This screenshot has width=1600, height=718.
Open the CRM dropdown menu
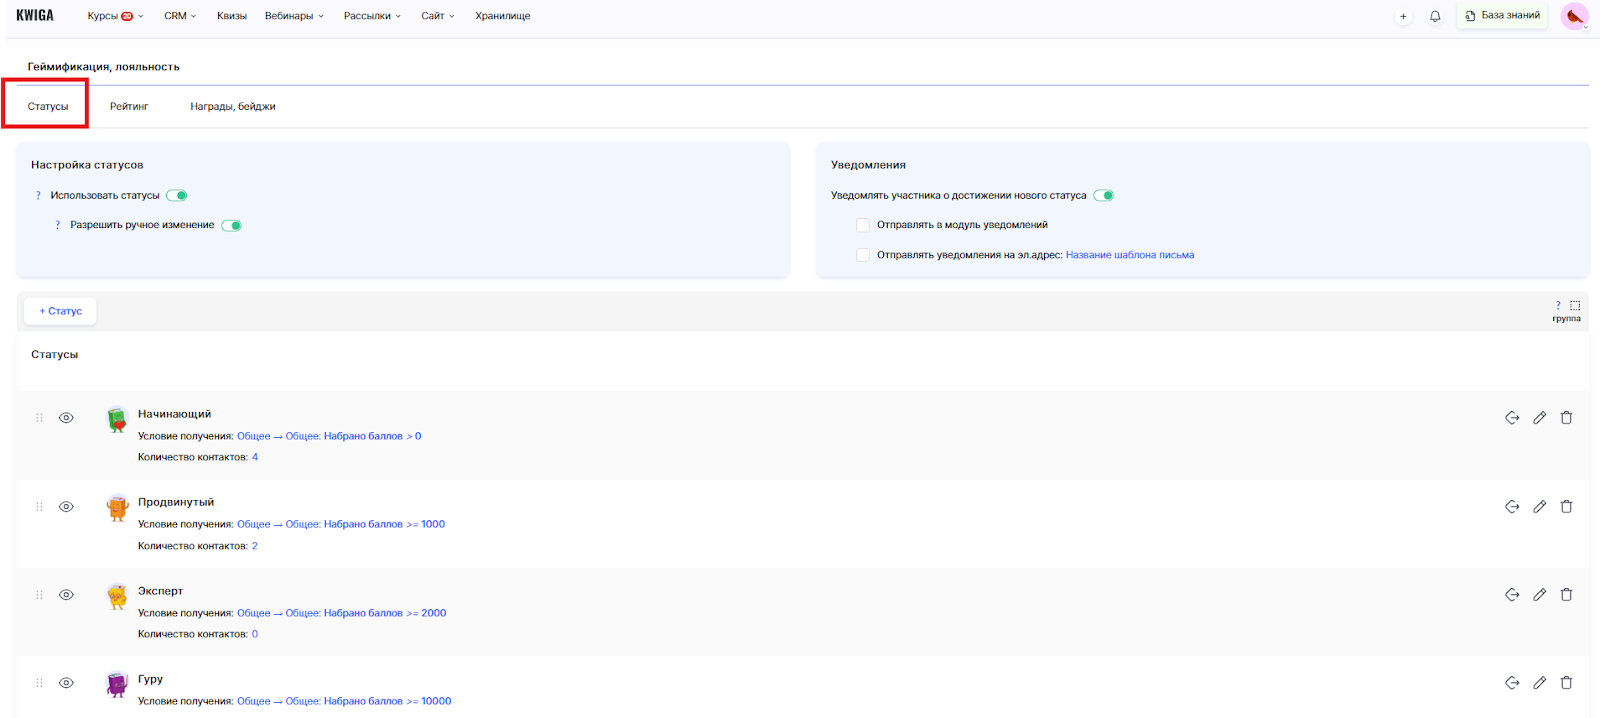[180, 16]
